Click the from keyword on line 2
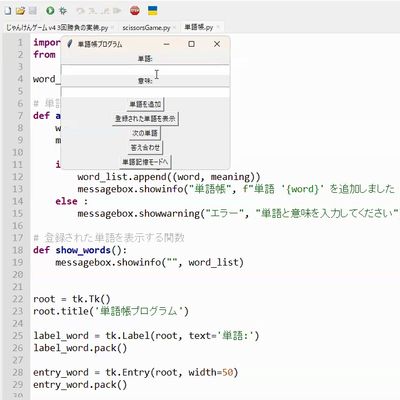The height and width of the screenshot is (400, 400). tap(44, 55)
